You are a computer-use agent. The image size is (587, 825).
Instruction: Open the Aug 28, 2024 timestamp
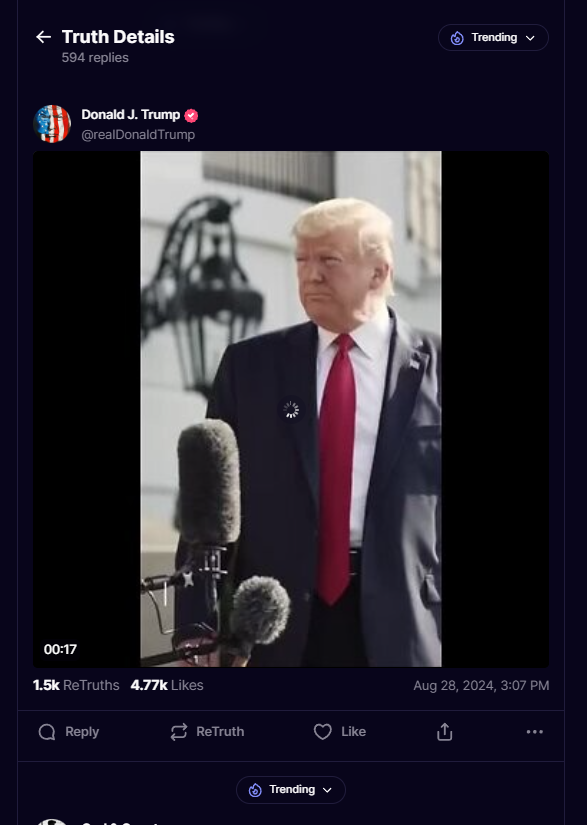click(x=481, y=686)
